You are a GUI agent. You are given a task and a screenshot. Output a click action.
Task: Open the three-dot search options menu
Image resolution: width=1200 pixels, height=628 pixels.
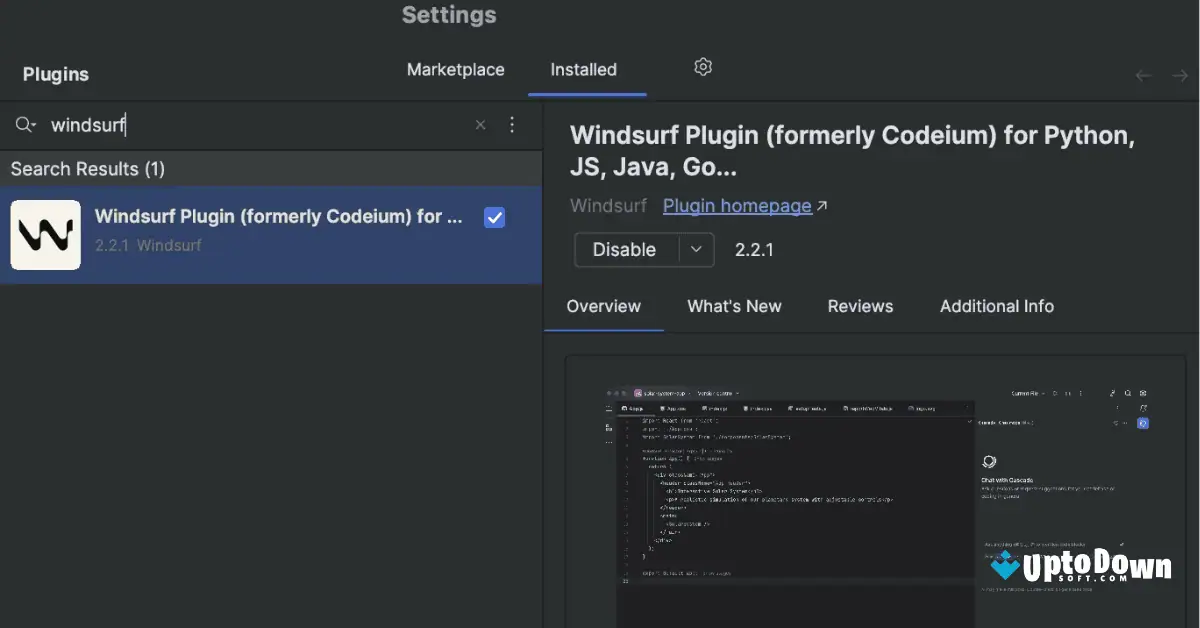(512, 125)
